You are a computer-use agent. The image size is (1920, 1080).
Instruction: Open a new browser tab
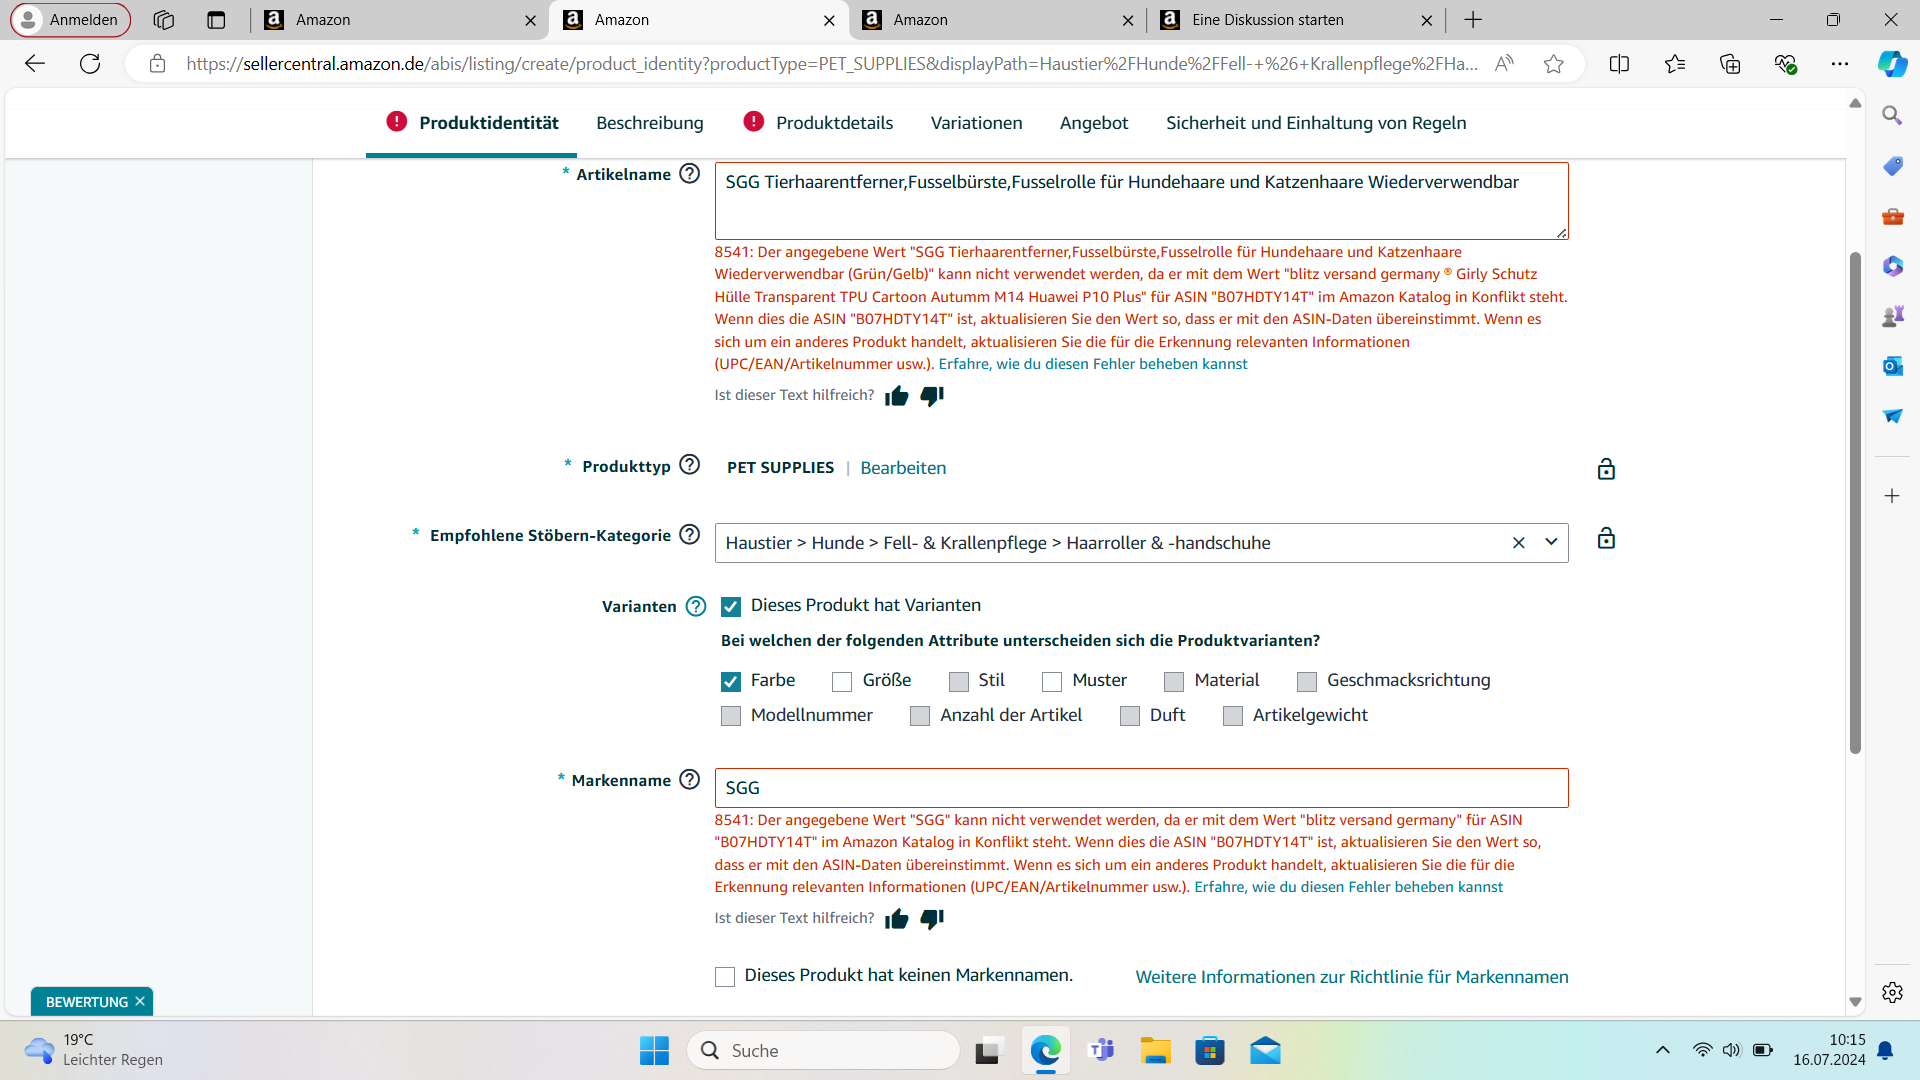(x=1473, y=20)
